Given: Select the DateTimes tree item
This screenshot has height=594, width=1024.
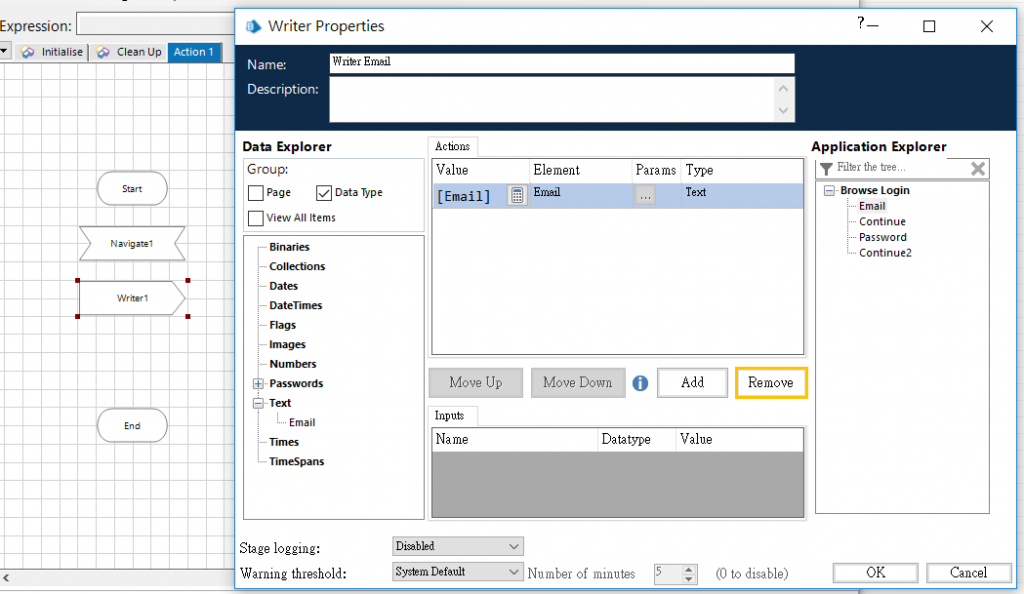Looking at the screenshot, I should click(295, 305).
